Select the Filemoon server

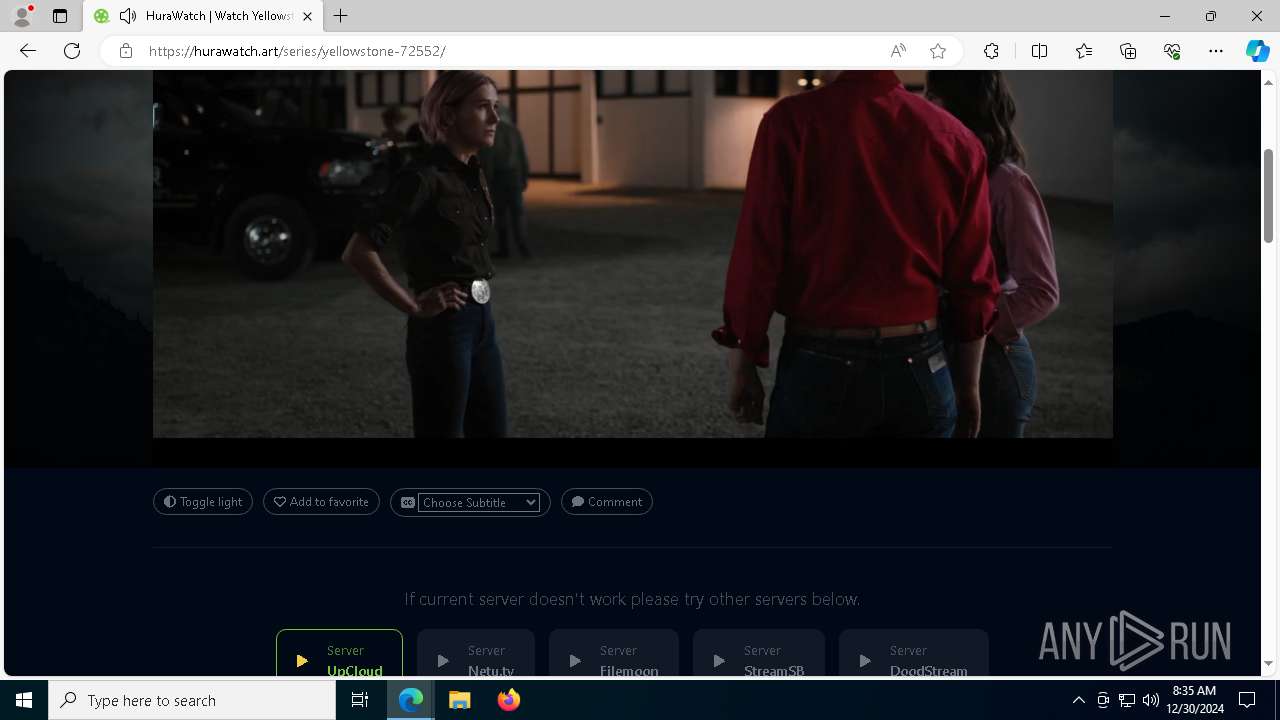point(614,653)
